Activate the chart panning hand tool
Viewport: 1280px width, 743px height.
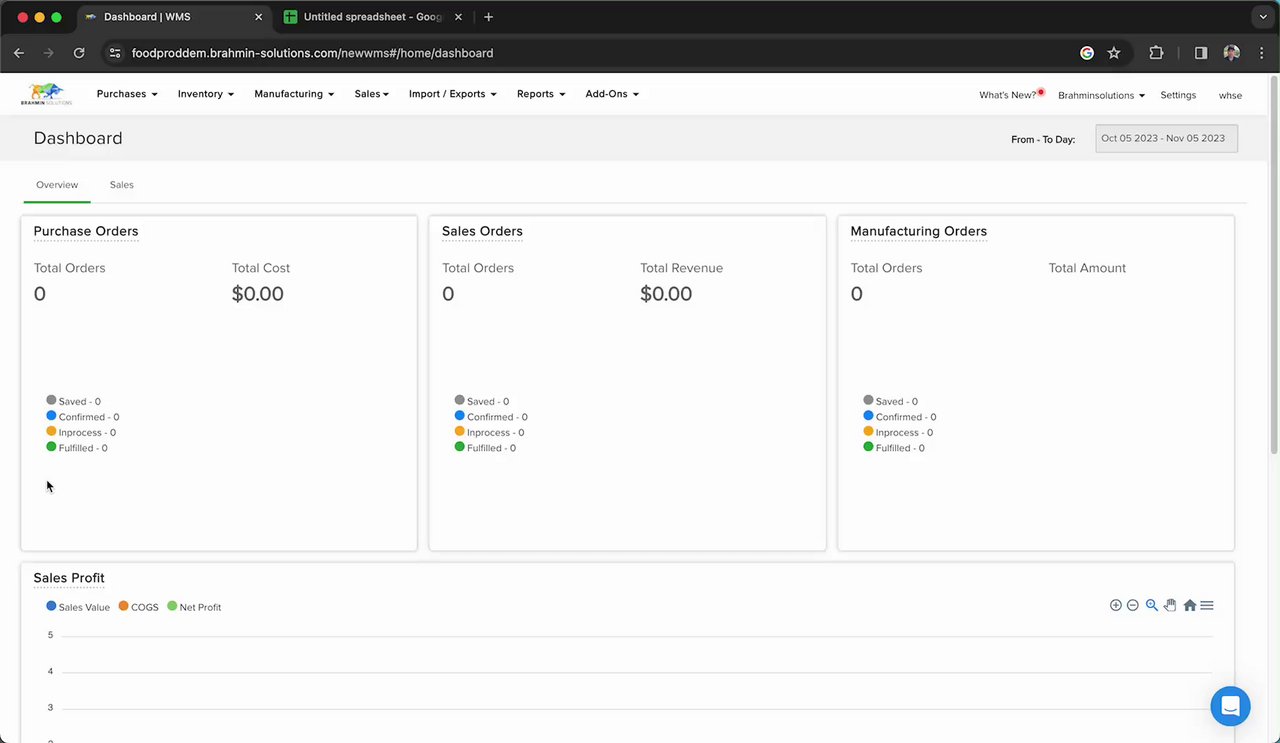[x=1170, y=605]
